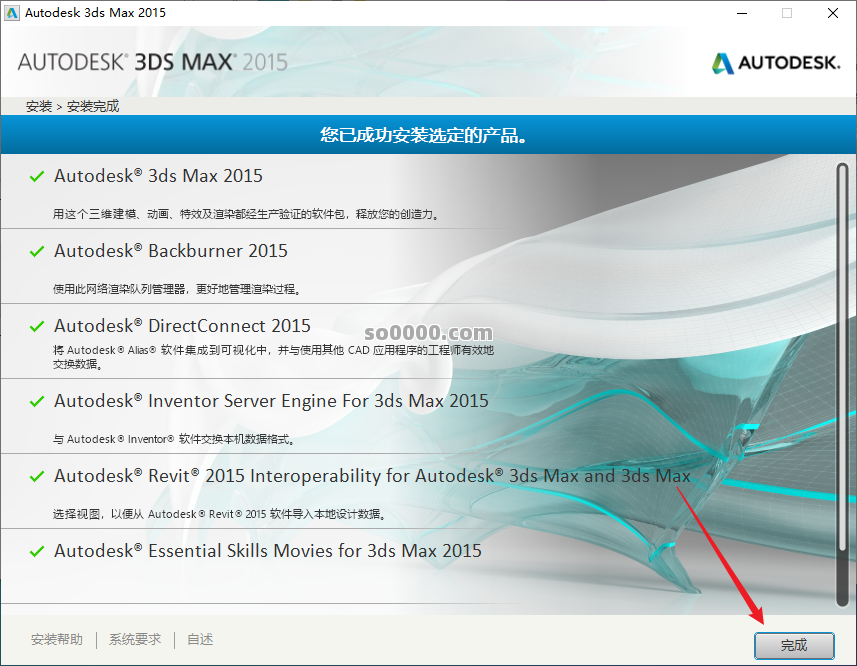This screenshot has width=857, height=666.
Task: Close the installer window
Action: click(832, 13)
